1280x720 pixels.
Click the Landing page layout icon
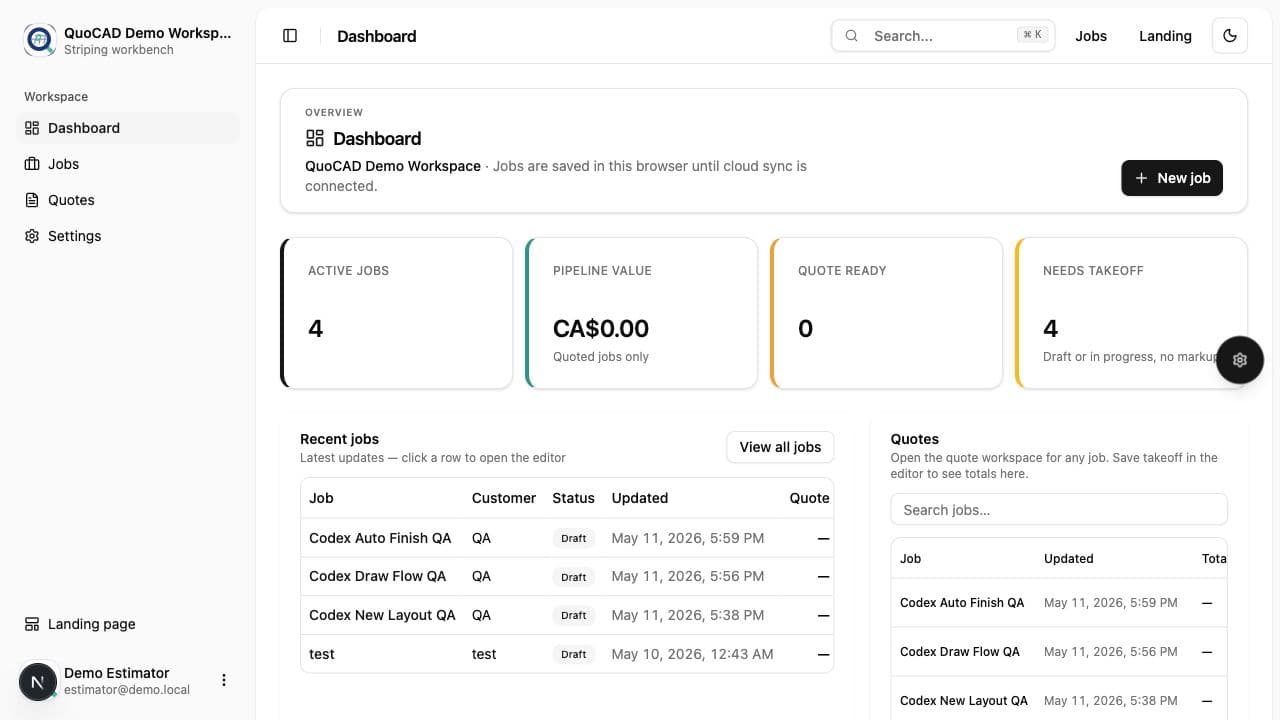click(x=32, y=624)
